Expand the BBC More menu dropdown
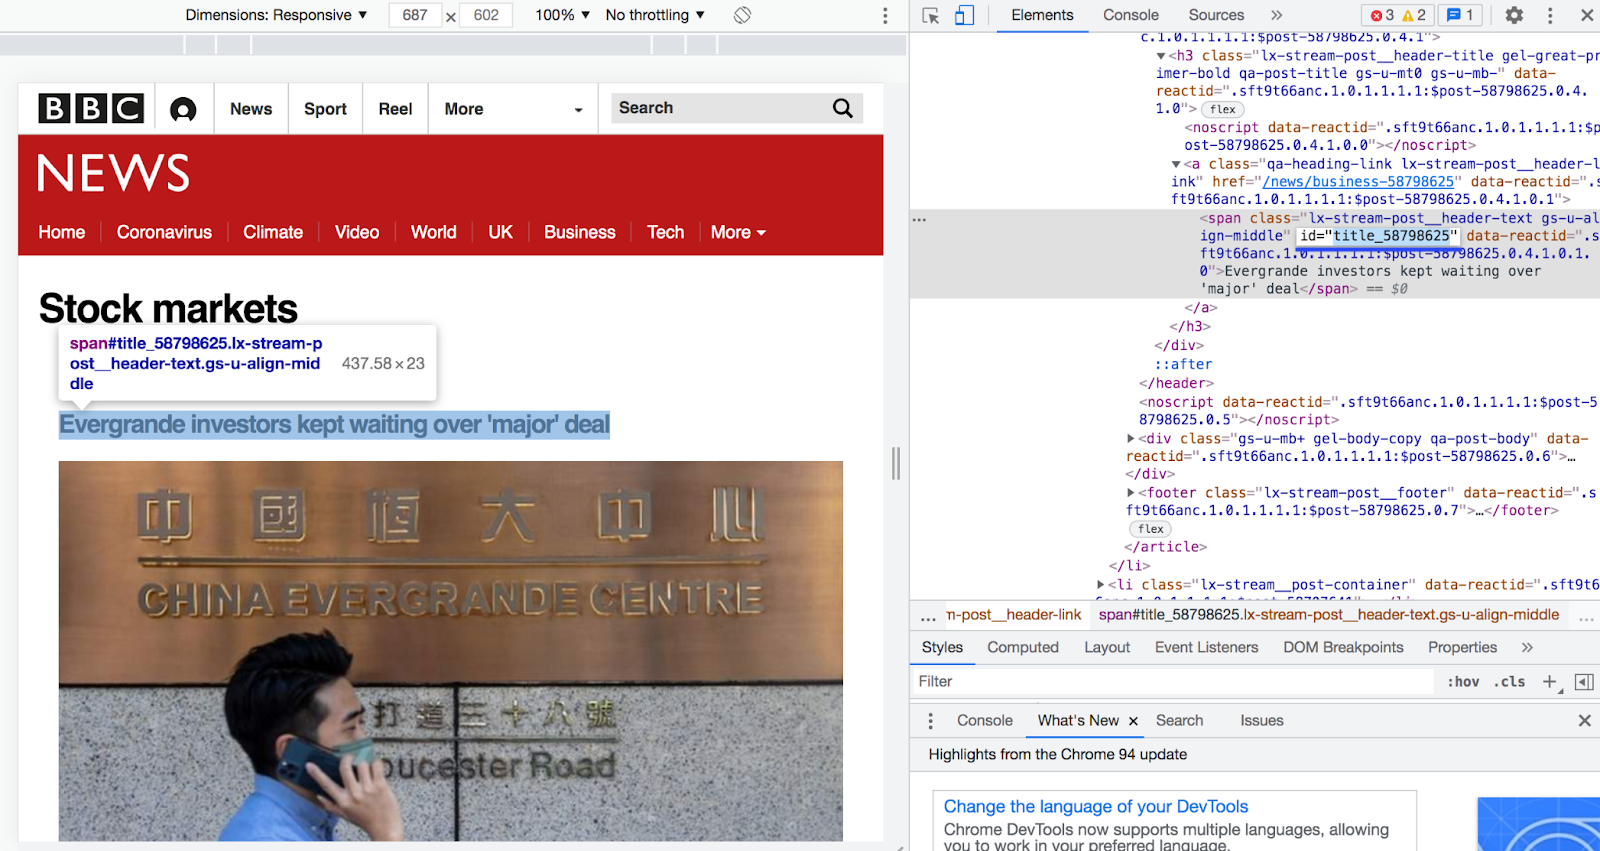 pyautogui.click(x=513, y=109)
